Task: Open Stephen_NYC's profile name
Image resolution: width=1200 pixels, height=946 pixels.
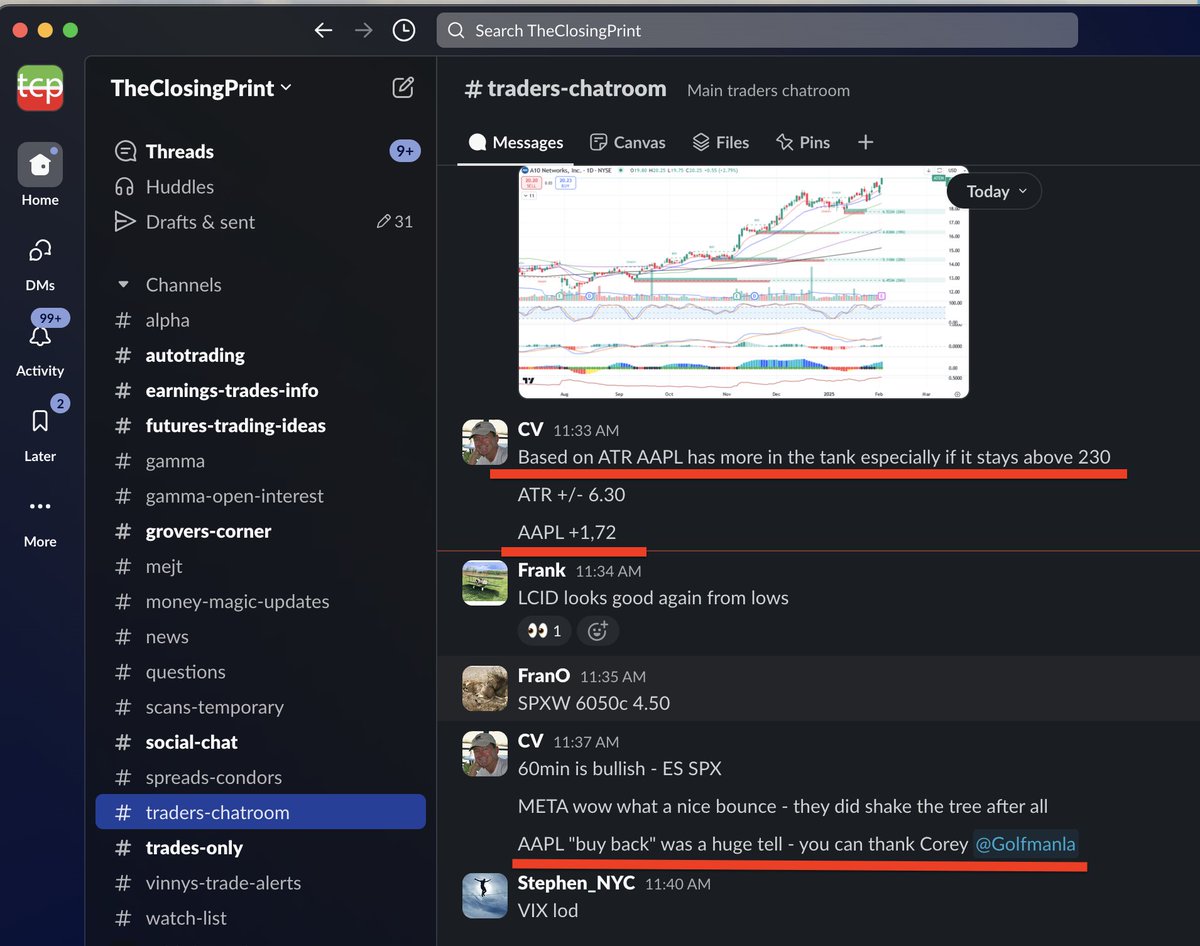Action: click(576, 883)
